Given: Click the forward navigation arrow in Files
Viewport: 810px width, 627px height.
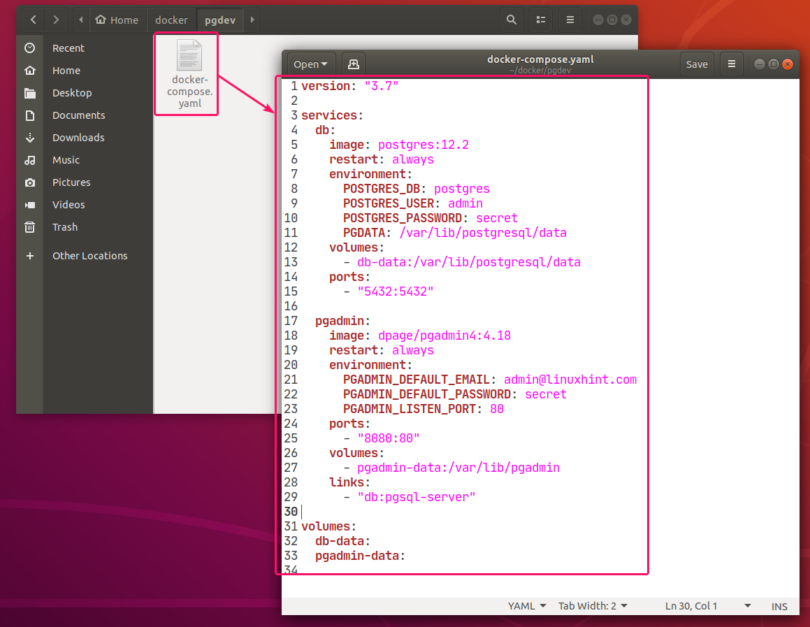Looking at the screenshot, I should pos(56,19).
